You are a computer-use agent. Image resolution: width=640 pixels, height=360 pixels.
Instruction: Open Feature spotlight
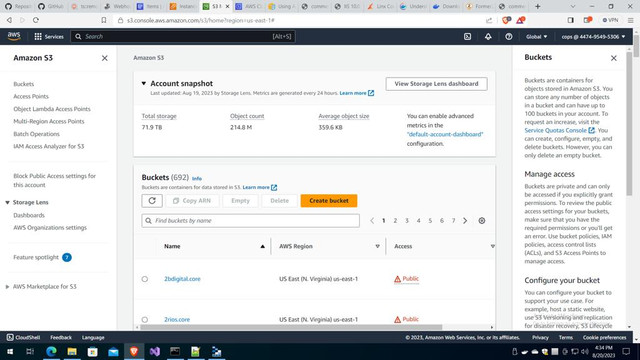[36, 257]
